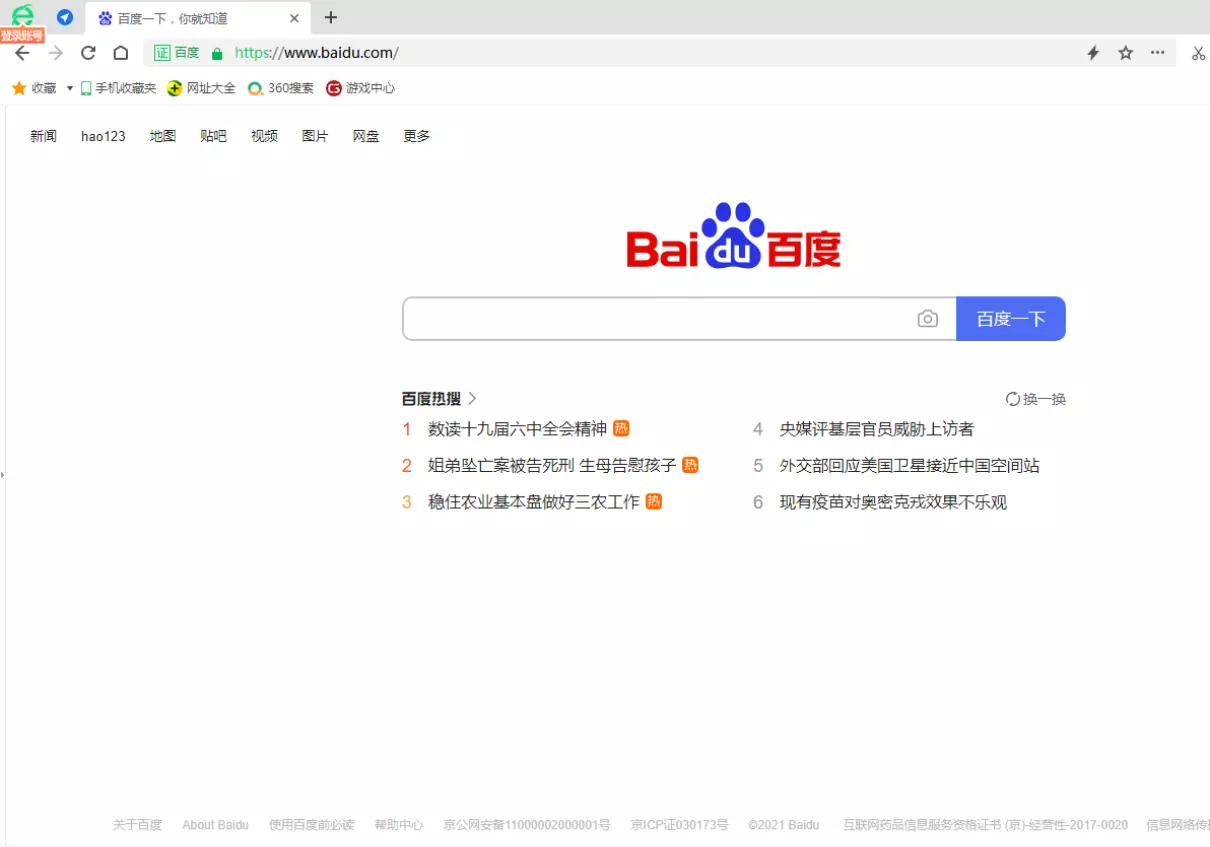This screenshot has height=847, width=1210.
Task: Open 关于百度 footer link
Action: 137,825
